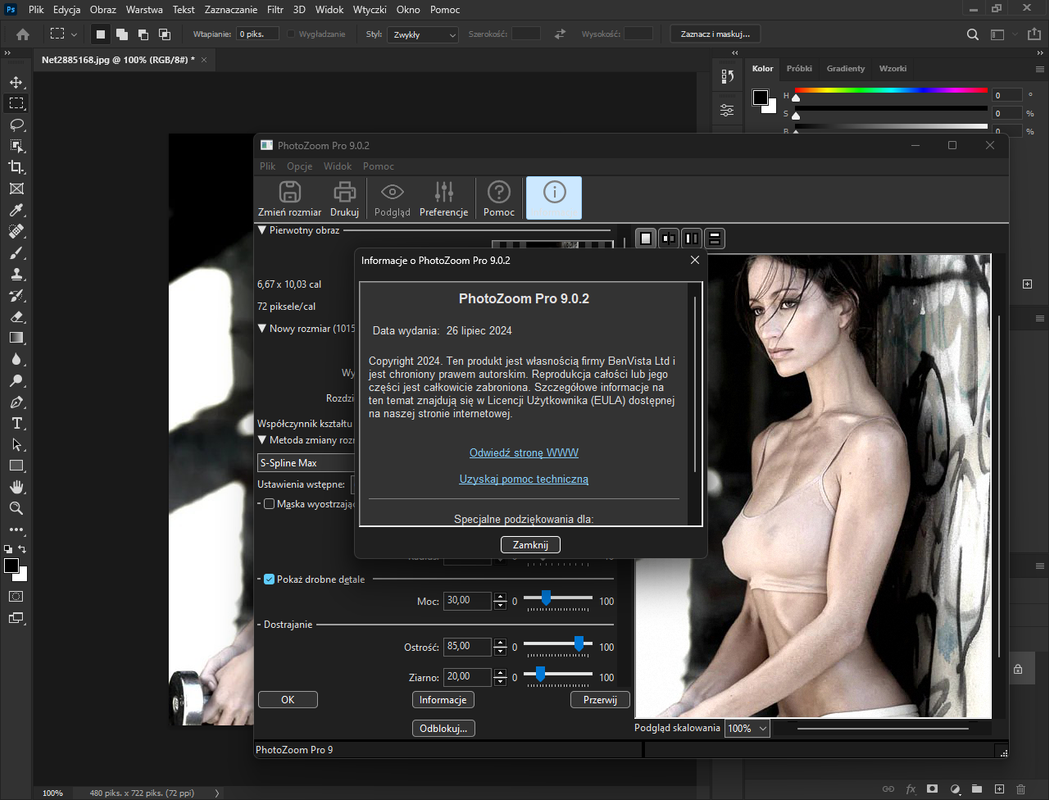Viewport: 1049px width, 800px height.
Task: Open Podgląd skalowania 100% dropdown
Action: [747, 728]
